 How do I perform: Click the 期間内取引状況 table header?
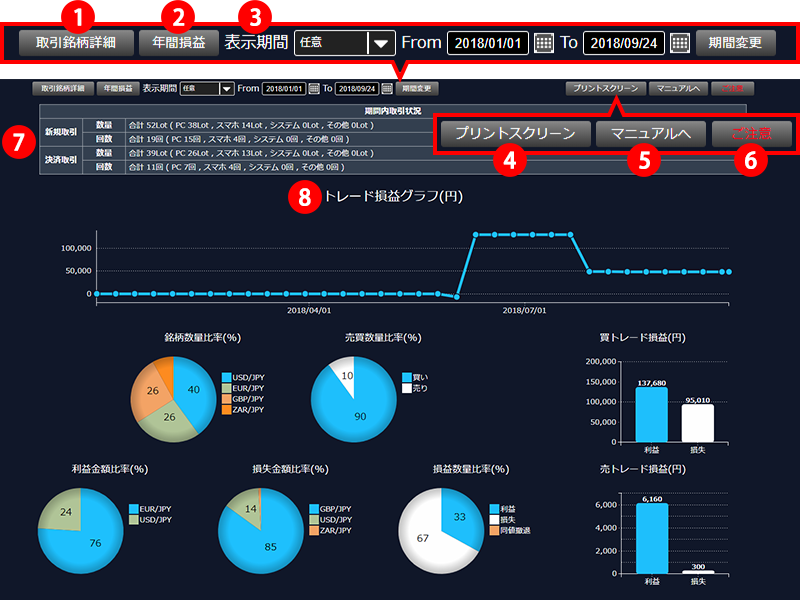coord(393,111)
